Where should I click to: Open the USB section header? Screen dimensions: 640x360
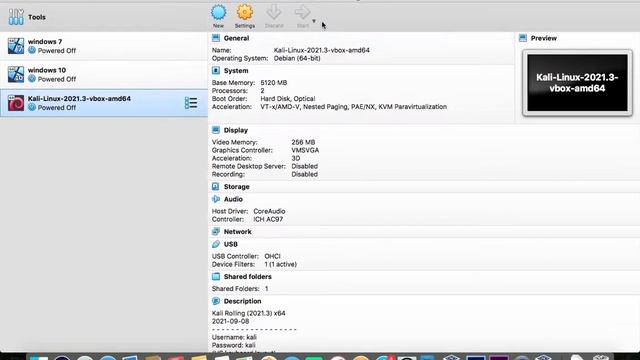[231, 244]
